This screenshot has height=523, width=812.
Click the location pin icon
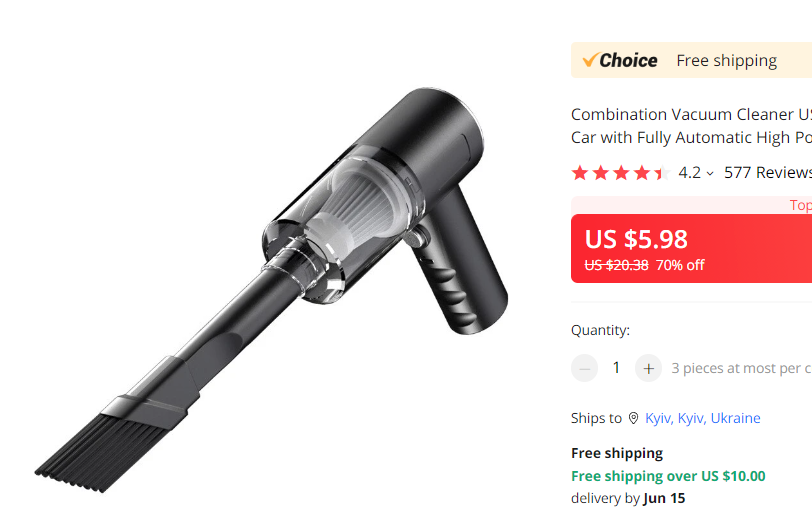coord(633,418)
